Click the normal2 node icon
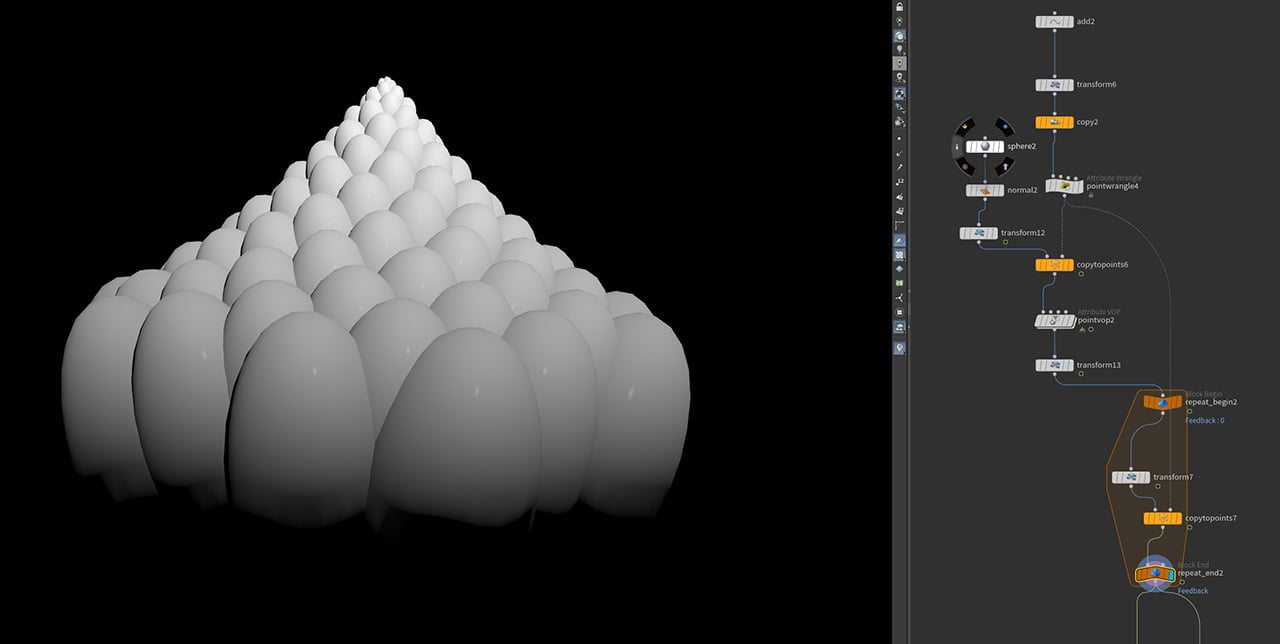This screenshot has width=1280, height=644. click(x=984, y=190)
